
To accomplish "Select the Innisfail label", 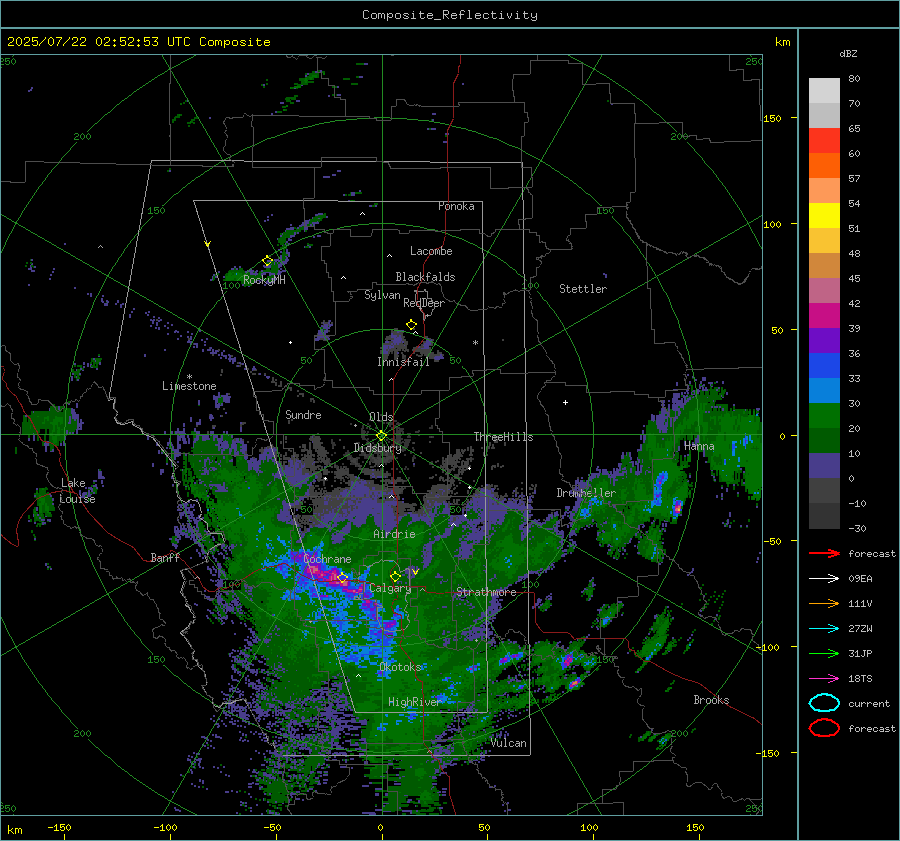I will click(x=403, y=362).
